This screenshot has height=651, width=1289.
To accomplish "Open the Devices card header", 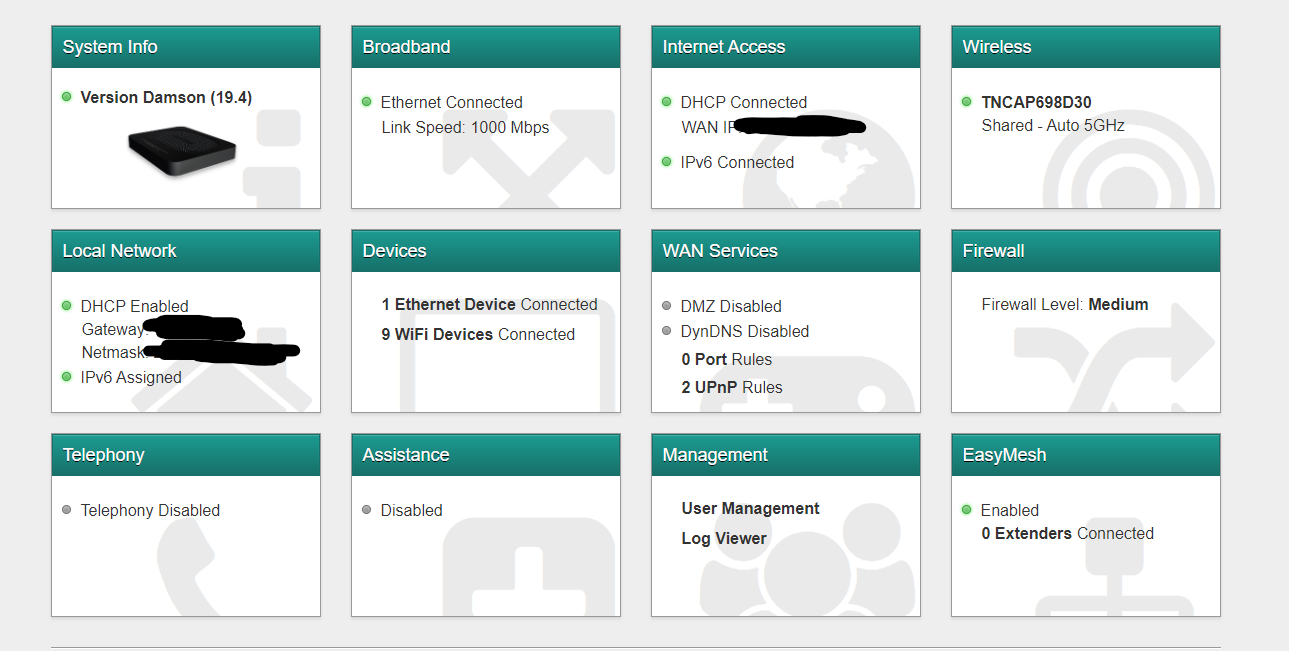I will [x=486, y=251].
